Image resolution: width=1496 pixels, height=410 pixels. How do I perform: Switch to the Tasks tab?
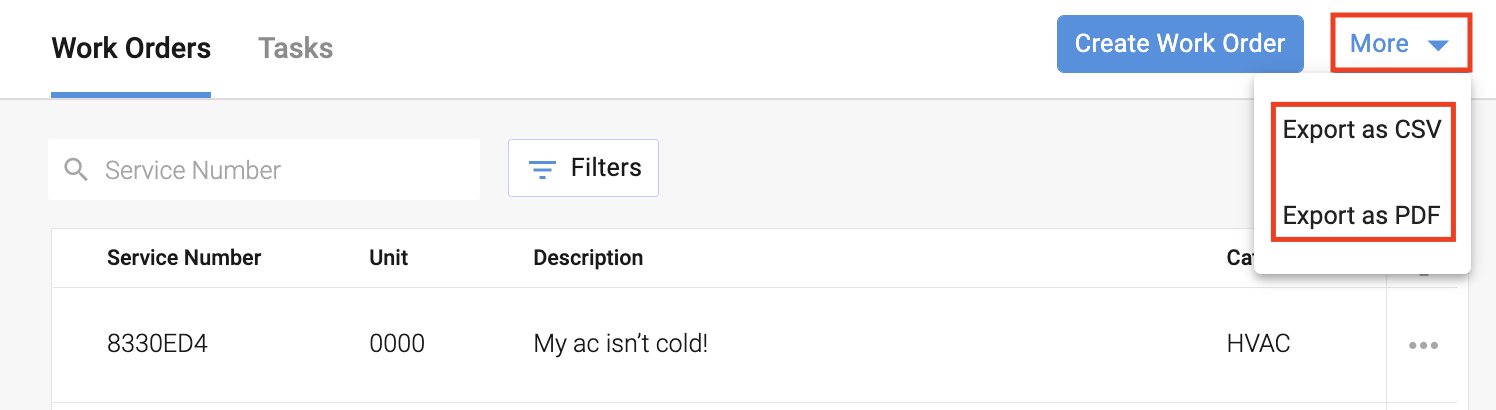(x=295, y=48)
